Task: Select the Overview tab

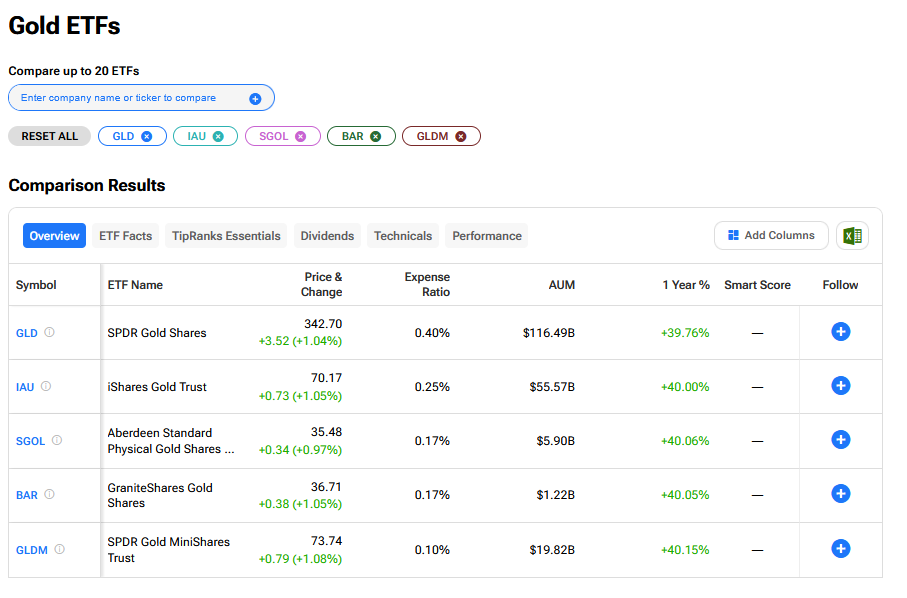Action: (x=54, y=236)
